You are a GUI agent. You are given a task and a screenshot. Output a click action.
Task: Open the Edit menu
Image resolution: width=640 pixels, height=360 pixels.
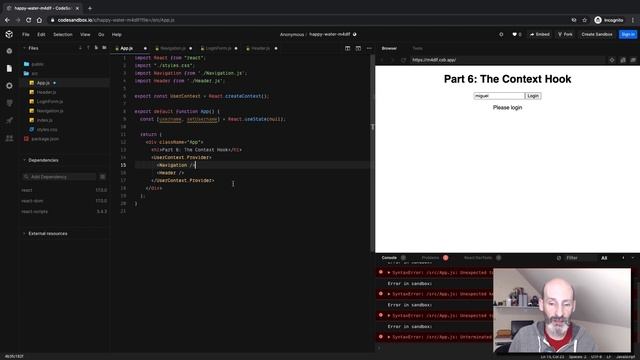click(x=41, y=35)
